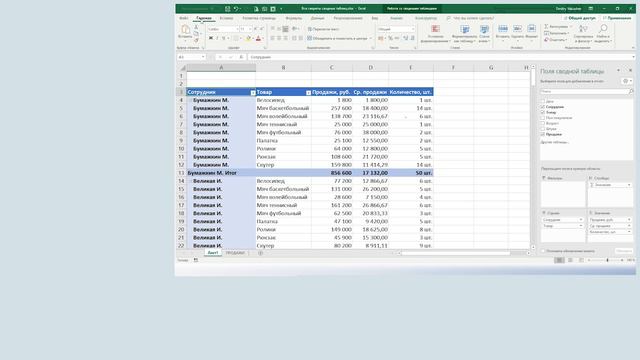Image resolution: width=640 pixels, height=360 pixels.
Task: Click the Delete cells icon
Action: tap(517, 28)
